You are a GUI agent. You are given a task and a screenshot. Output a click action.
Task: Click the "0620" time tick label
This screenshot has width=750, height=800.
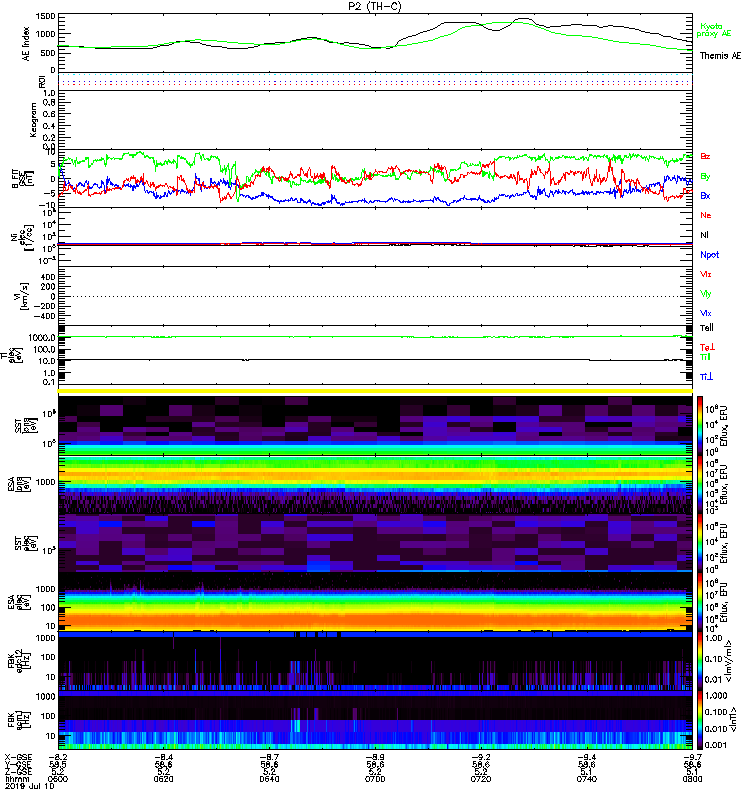[163, 779]
